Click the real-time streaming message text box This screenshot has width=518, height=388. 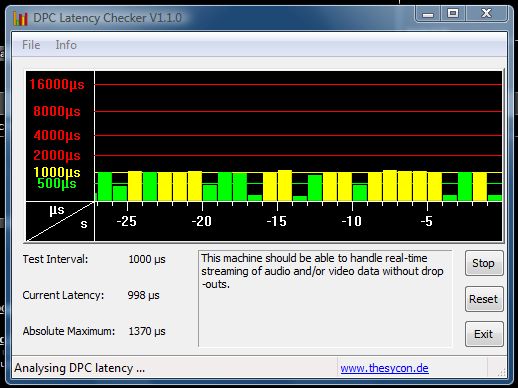(325, 299)
